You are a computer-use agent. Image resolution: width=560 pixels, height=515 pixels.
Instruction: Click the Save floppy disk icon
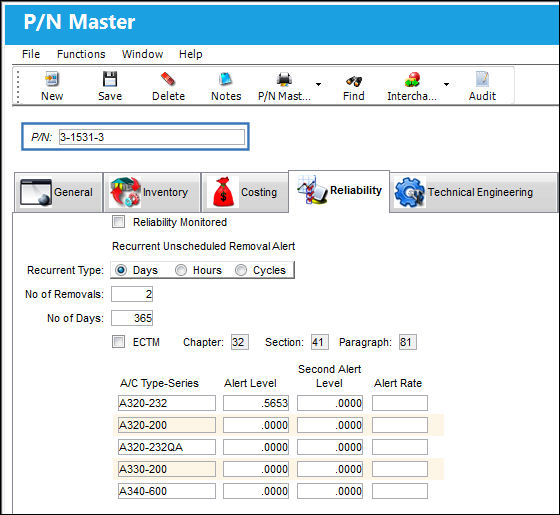pyautogui.click(x=110, y=79)
